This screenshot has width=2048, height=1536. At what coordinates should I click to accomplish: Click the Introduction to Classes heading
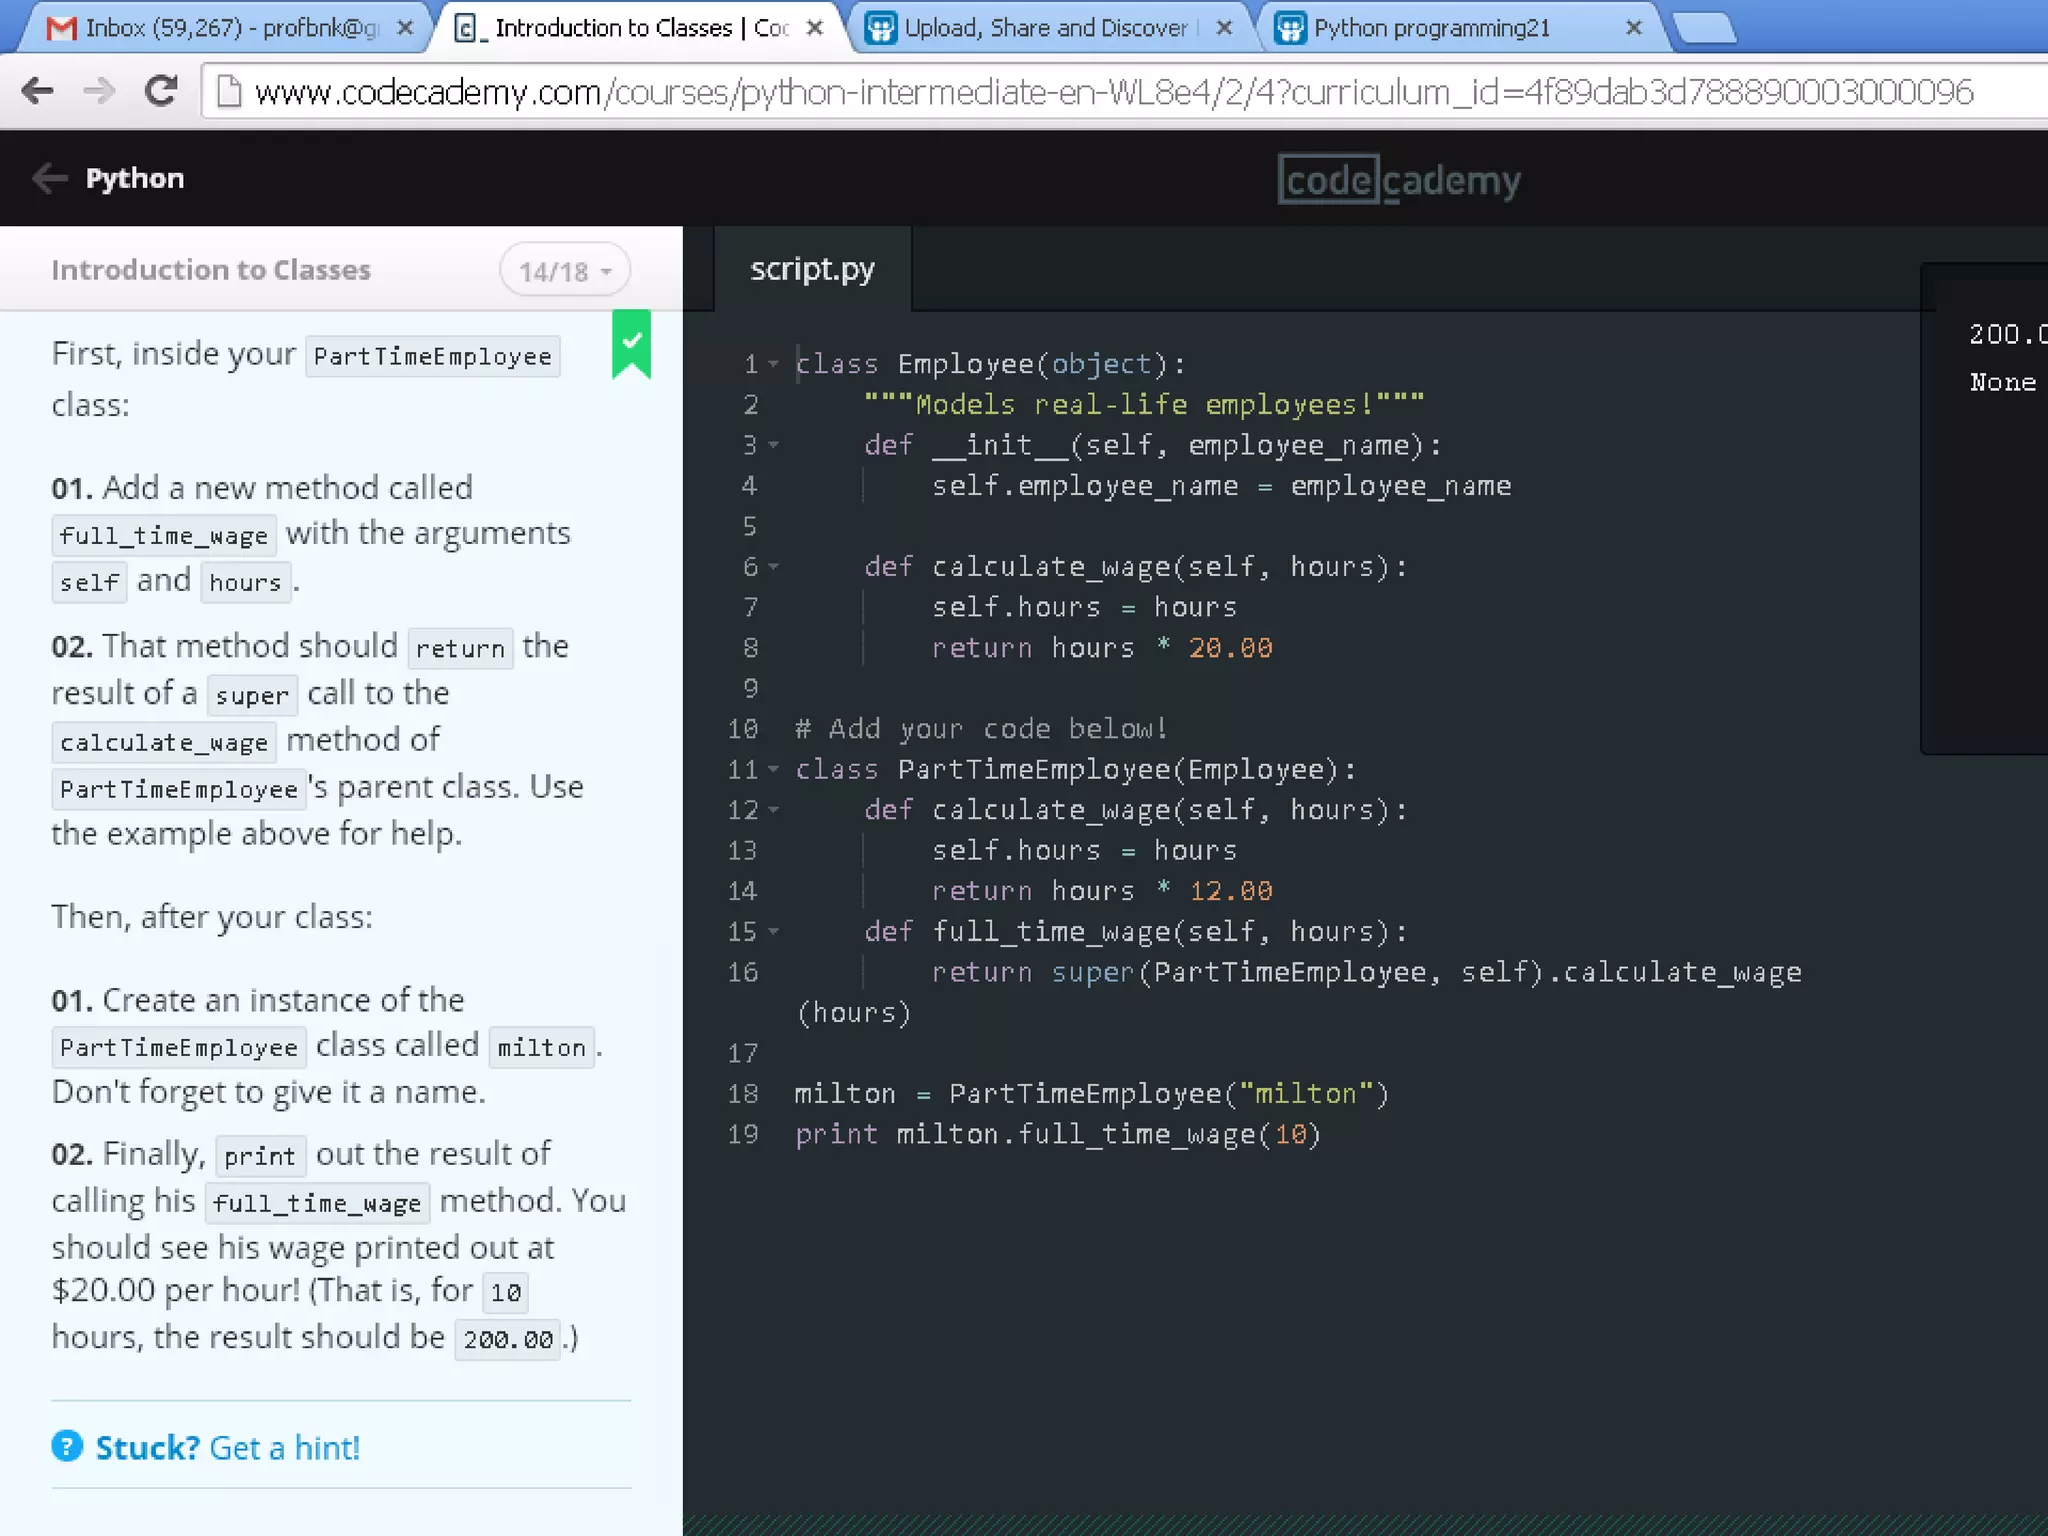pyautogui.click(x=211, y=270)
